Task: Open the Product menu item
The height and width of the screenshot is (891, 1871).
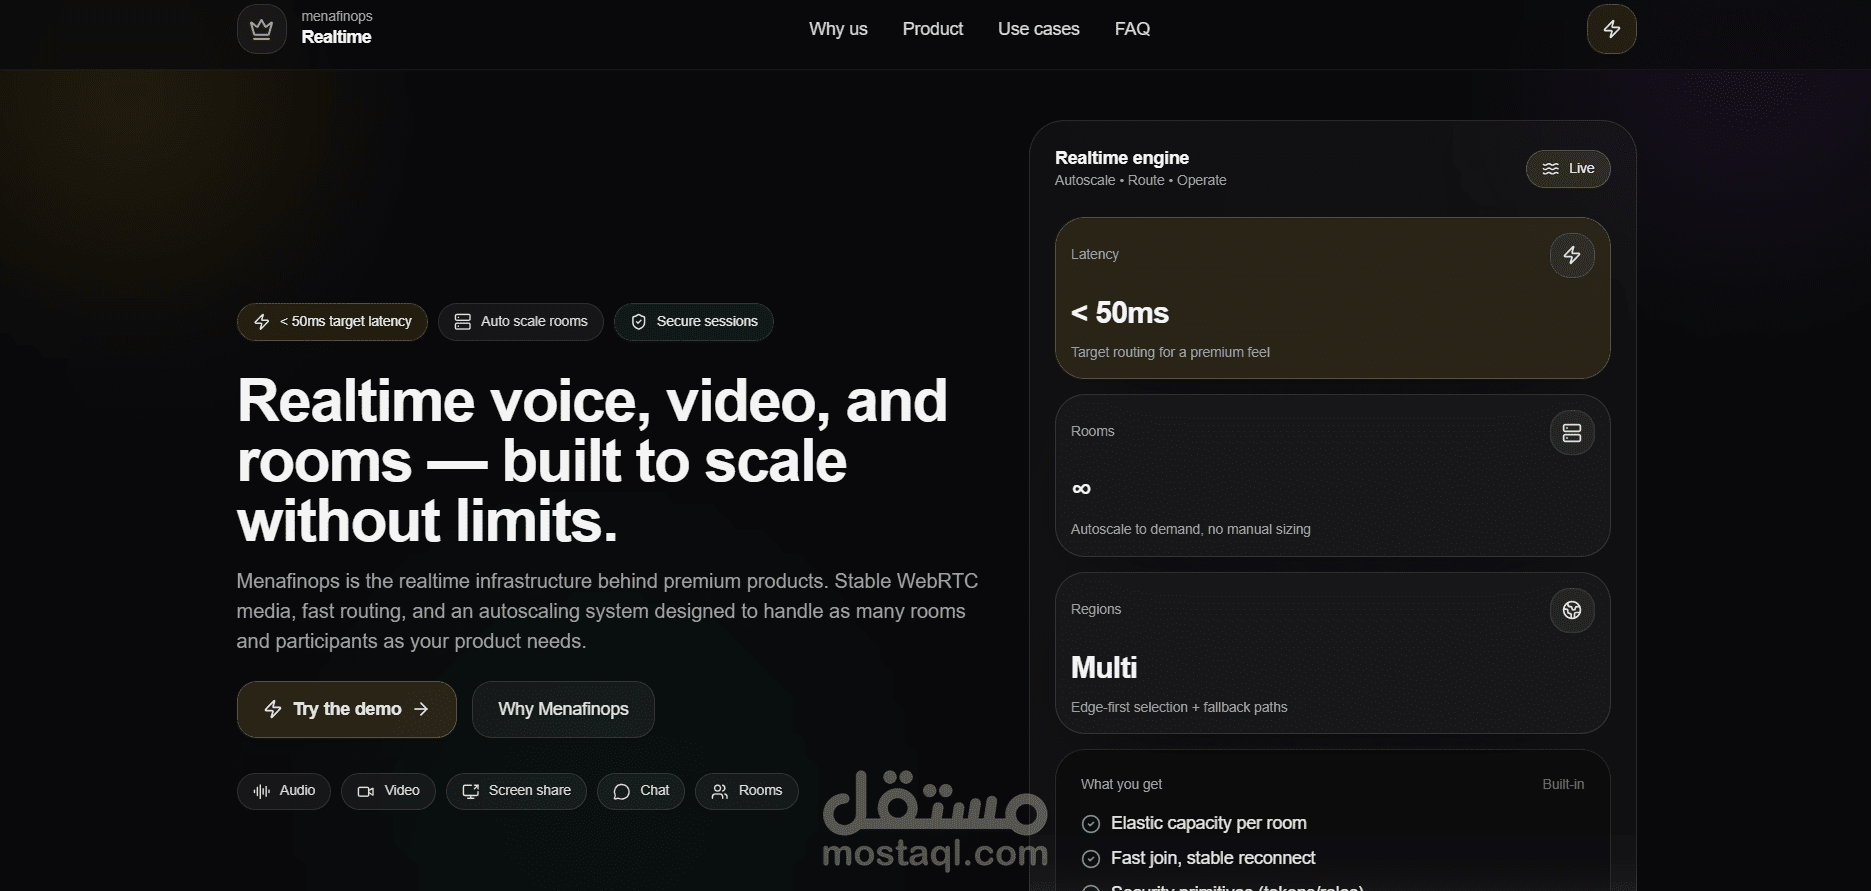Action: pos(933,29)
